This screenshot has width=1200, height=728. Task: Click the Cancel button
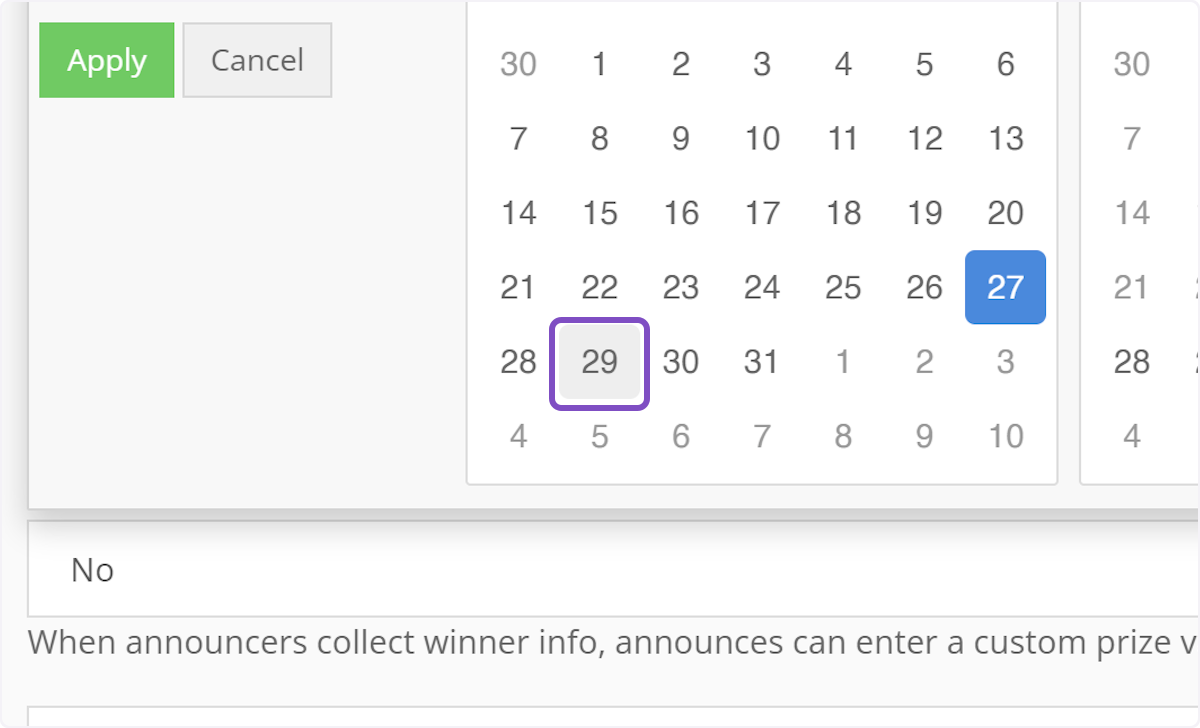(256, 60)
